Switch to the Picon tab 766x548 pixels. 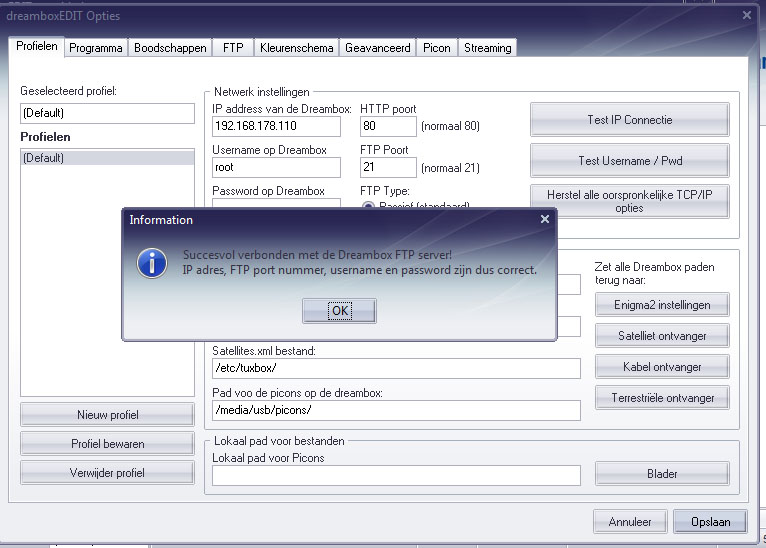coord(437,48)
